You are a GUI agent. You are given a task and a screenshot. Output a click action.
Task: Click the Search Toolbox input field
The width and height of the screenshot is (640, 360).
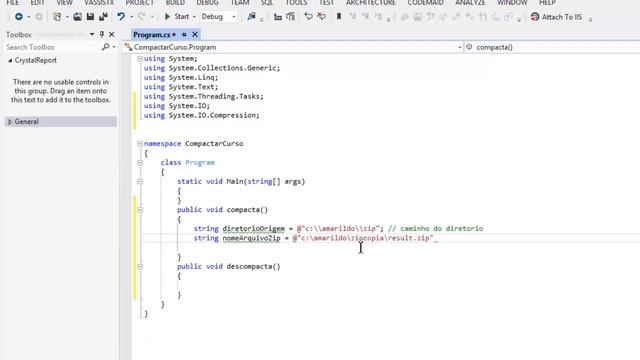[52, 47]
